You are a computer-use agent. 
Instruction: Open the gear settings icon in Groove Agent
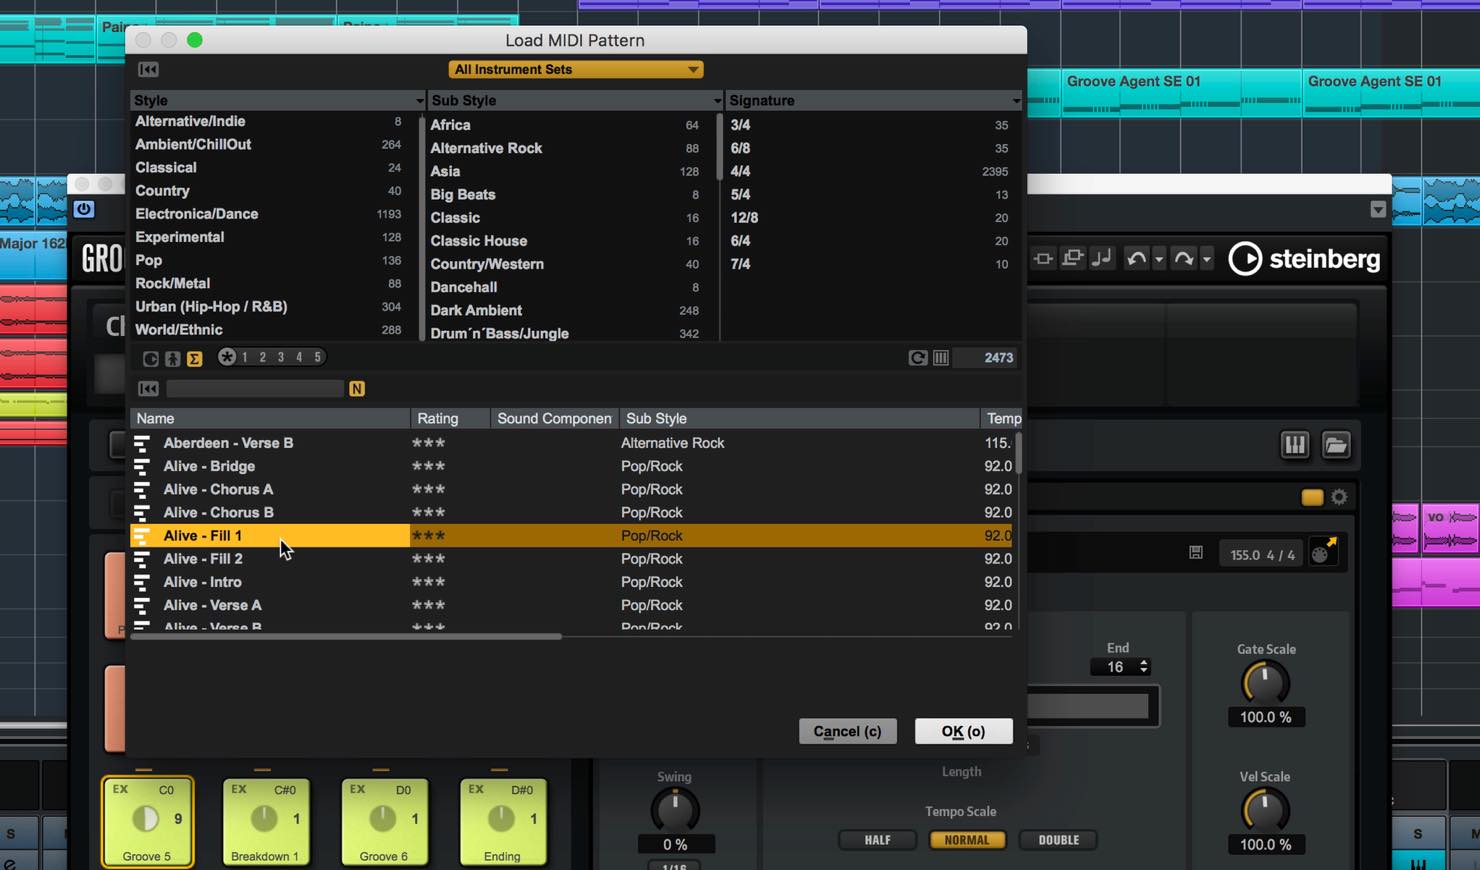(1339, 497)
